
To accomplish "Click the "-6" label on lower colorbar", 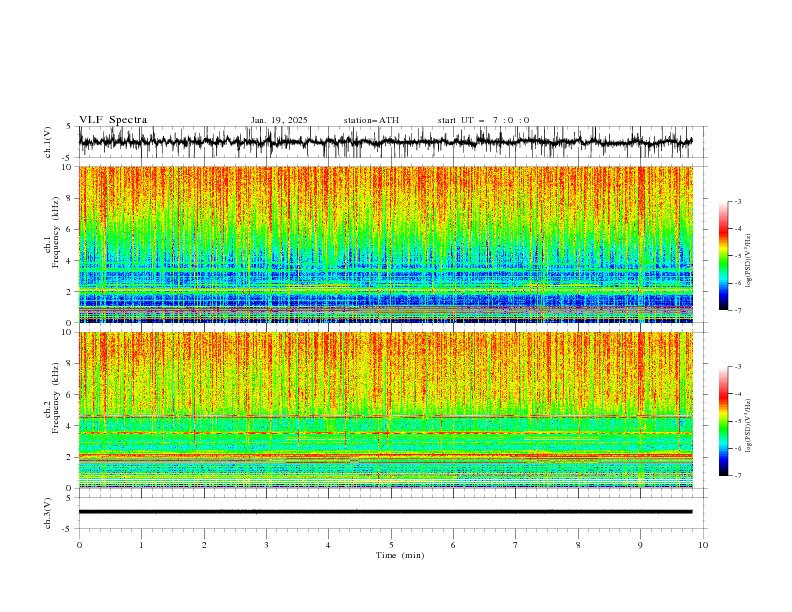I will click(x=737, y=448).
